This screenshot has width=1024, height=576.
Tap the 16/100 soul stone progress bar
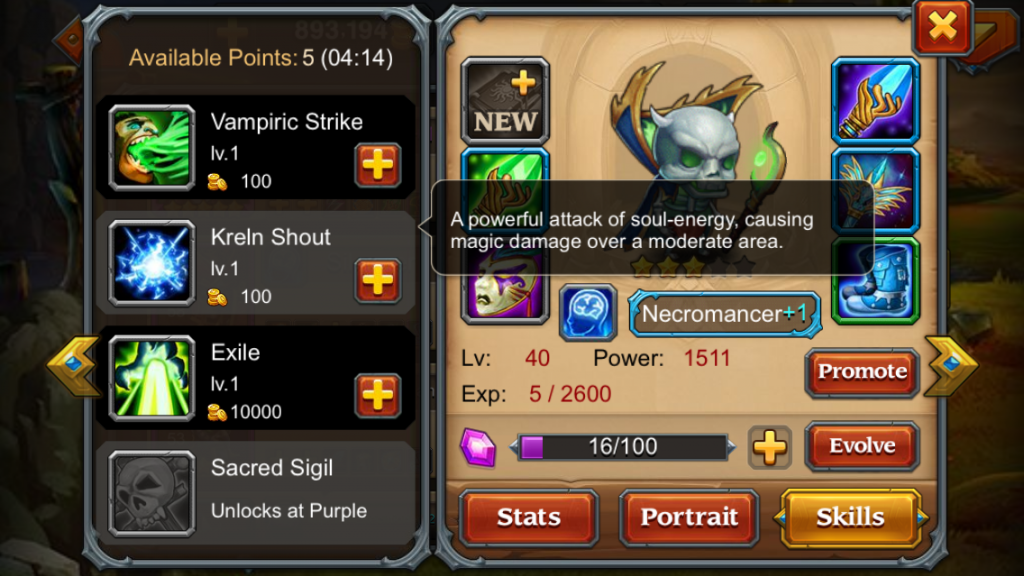pyautogui.click(x=622, y=447)
